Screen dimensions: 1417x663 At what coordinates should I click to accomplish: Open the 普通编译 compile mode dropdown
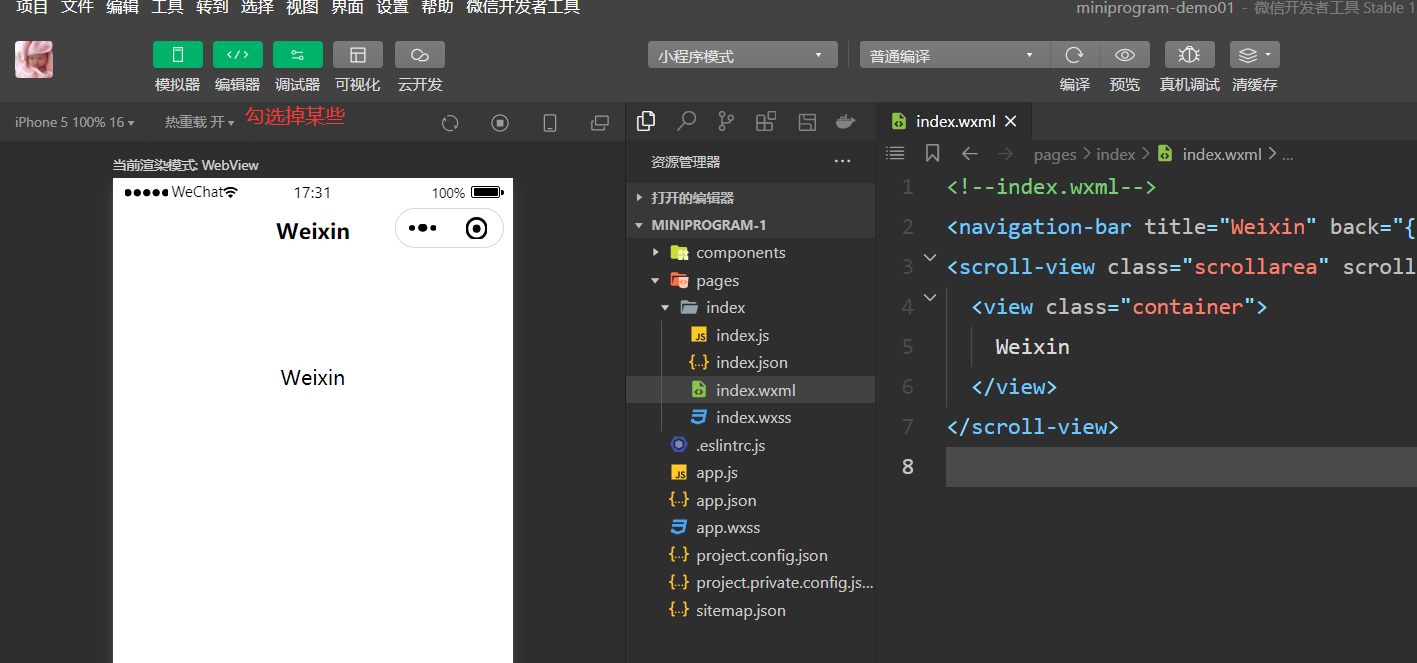[x=955, y=55]
